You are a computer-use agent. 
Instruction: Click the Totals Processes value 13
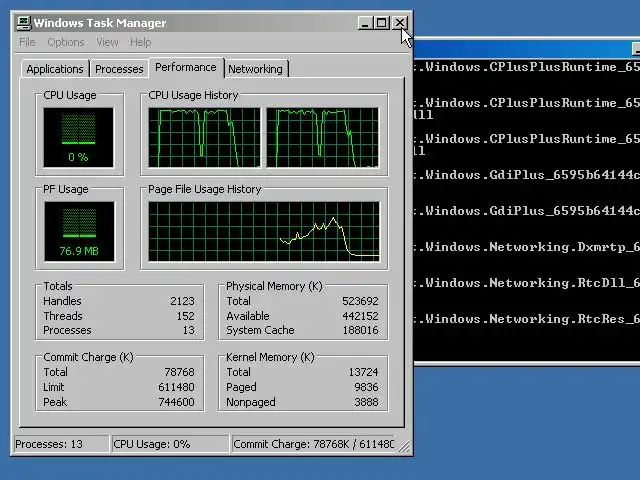click(x=189, y=330)
